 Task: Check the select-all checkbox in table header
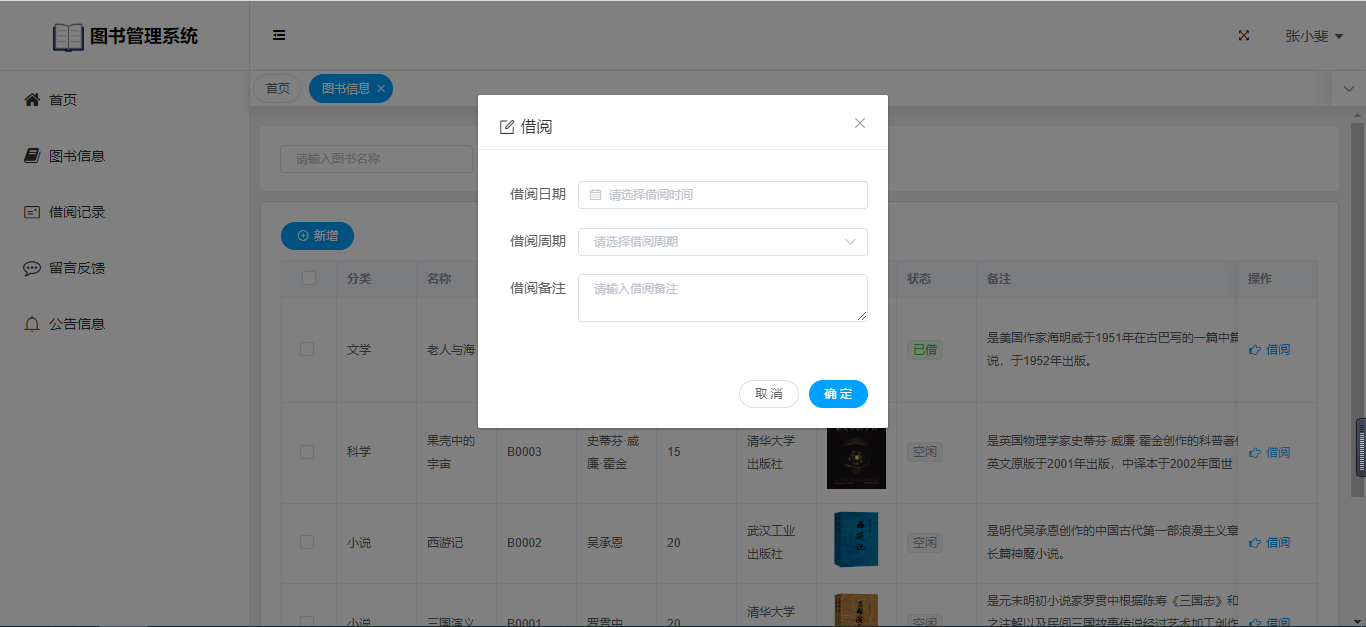(x=309, y=278)
